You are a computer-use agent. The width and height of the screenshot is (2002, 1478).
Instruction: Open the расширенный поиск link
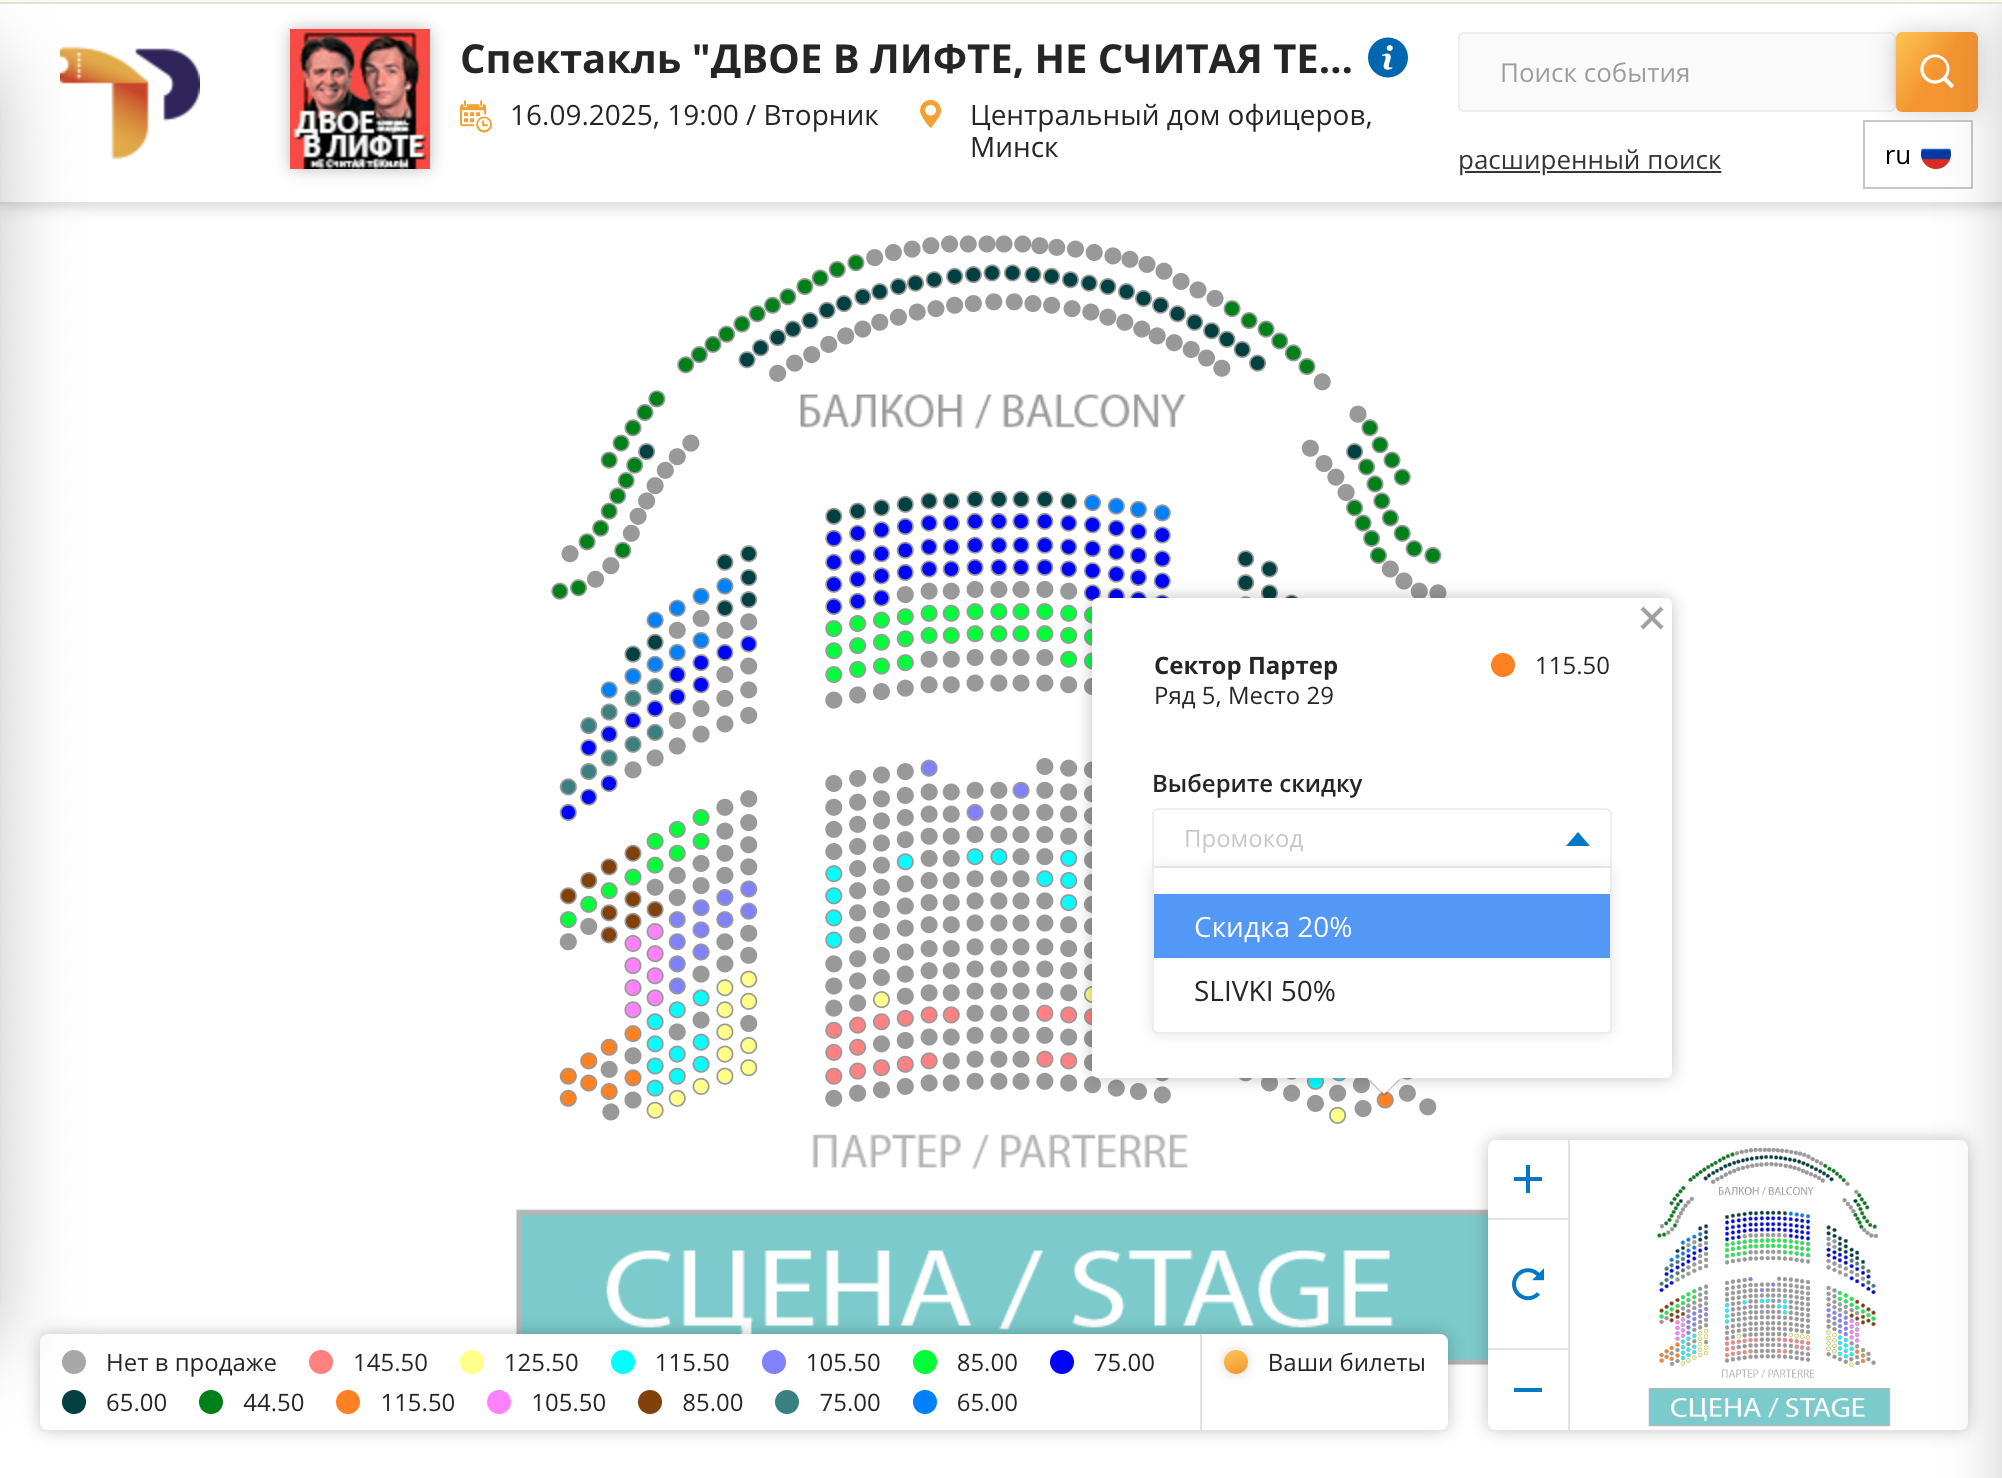click(x=1589, y=160)
